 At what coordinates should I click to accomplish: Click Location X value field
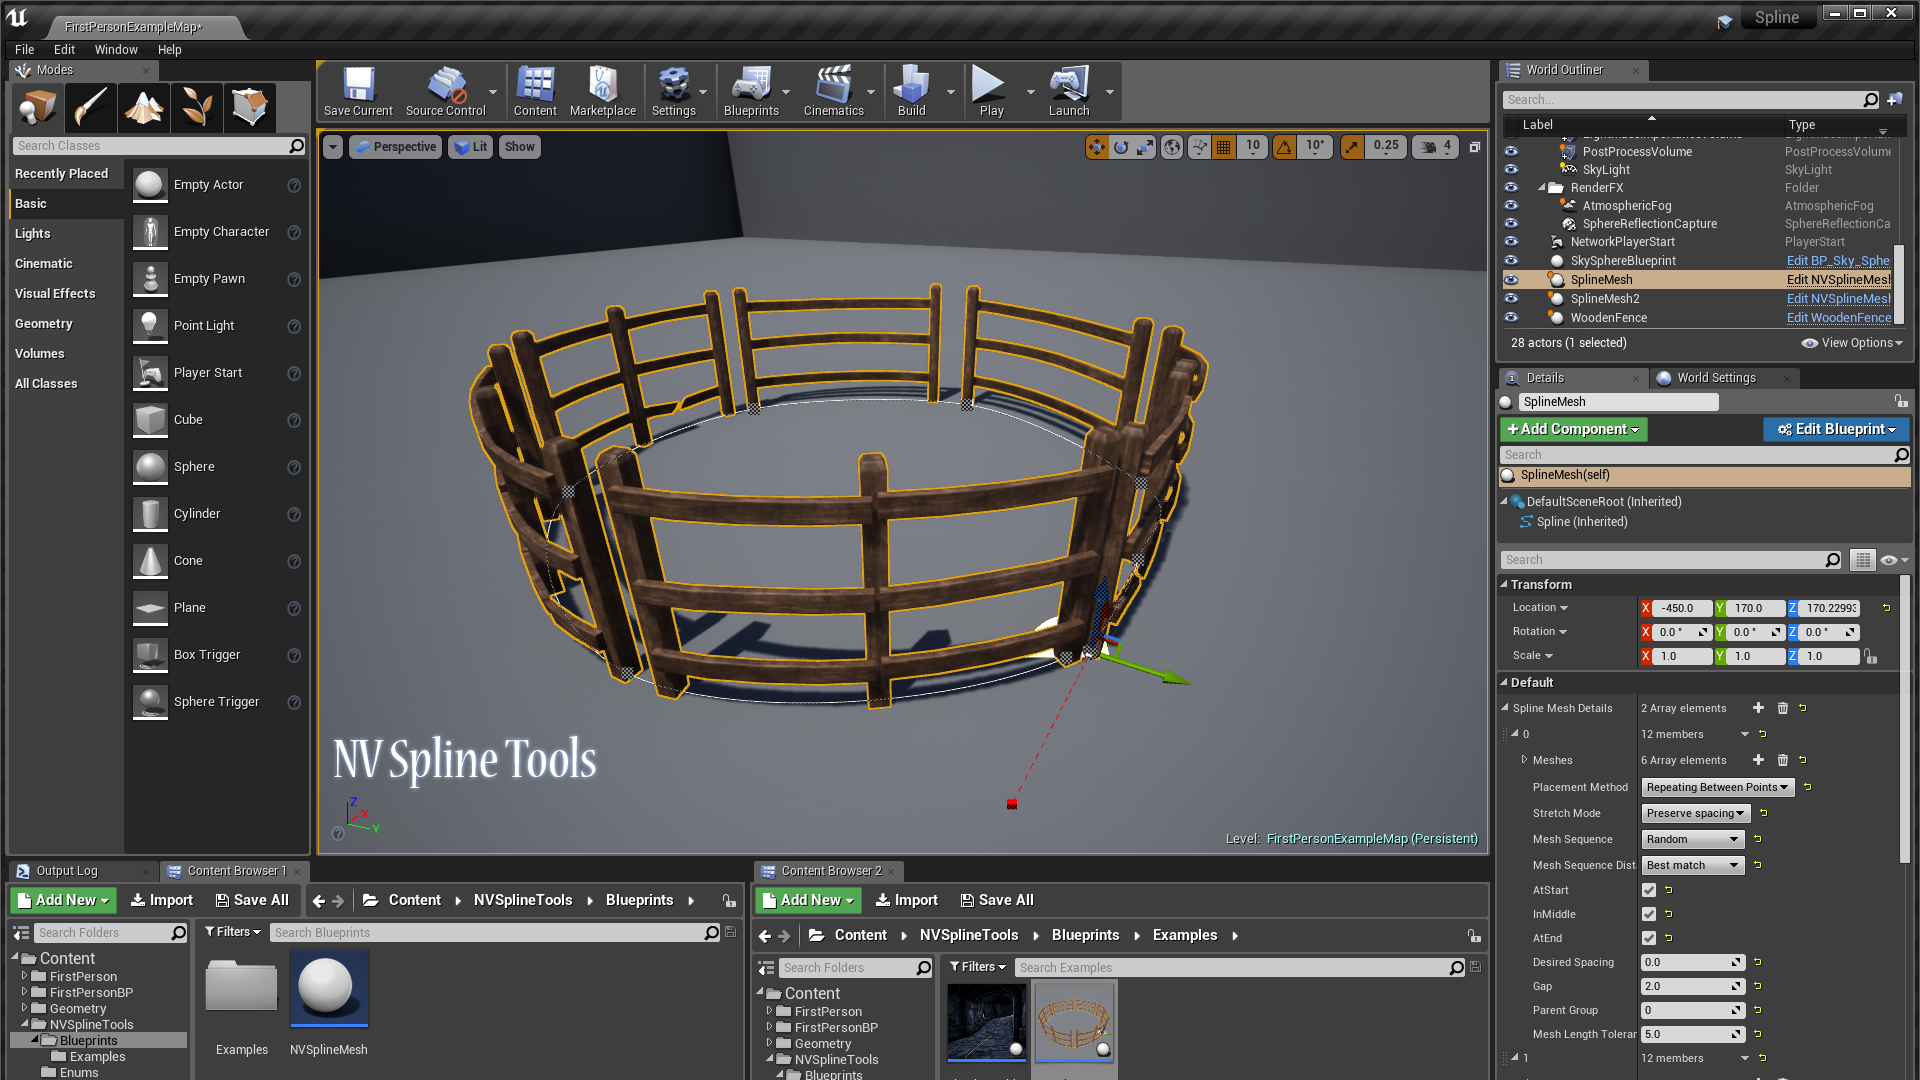click(1683, 608)
